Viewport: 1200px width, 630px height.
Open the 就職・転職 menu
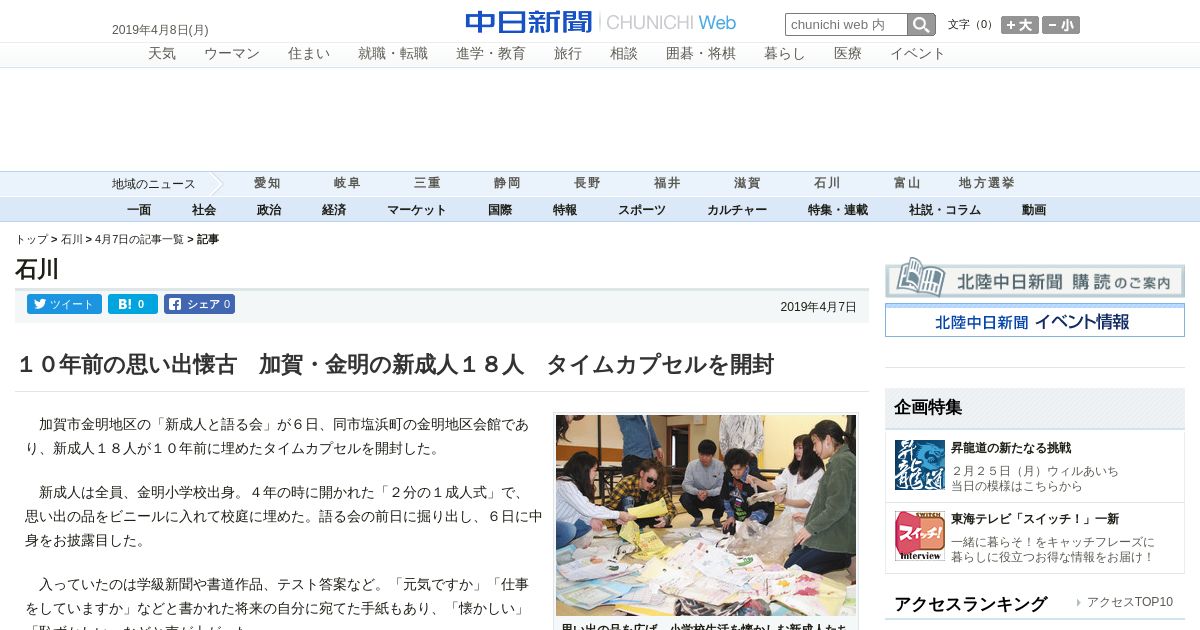tap(393, 54)
